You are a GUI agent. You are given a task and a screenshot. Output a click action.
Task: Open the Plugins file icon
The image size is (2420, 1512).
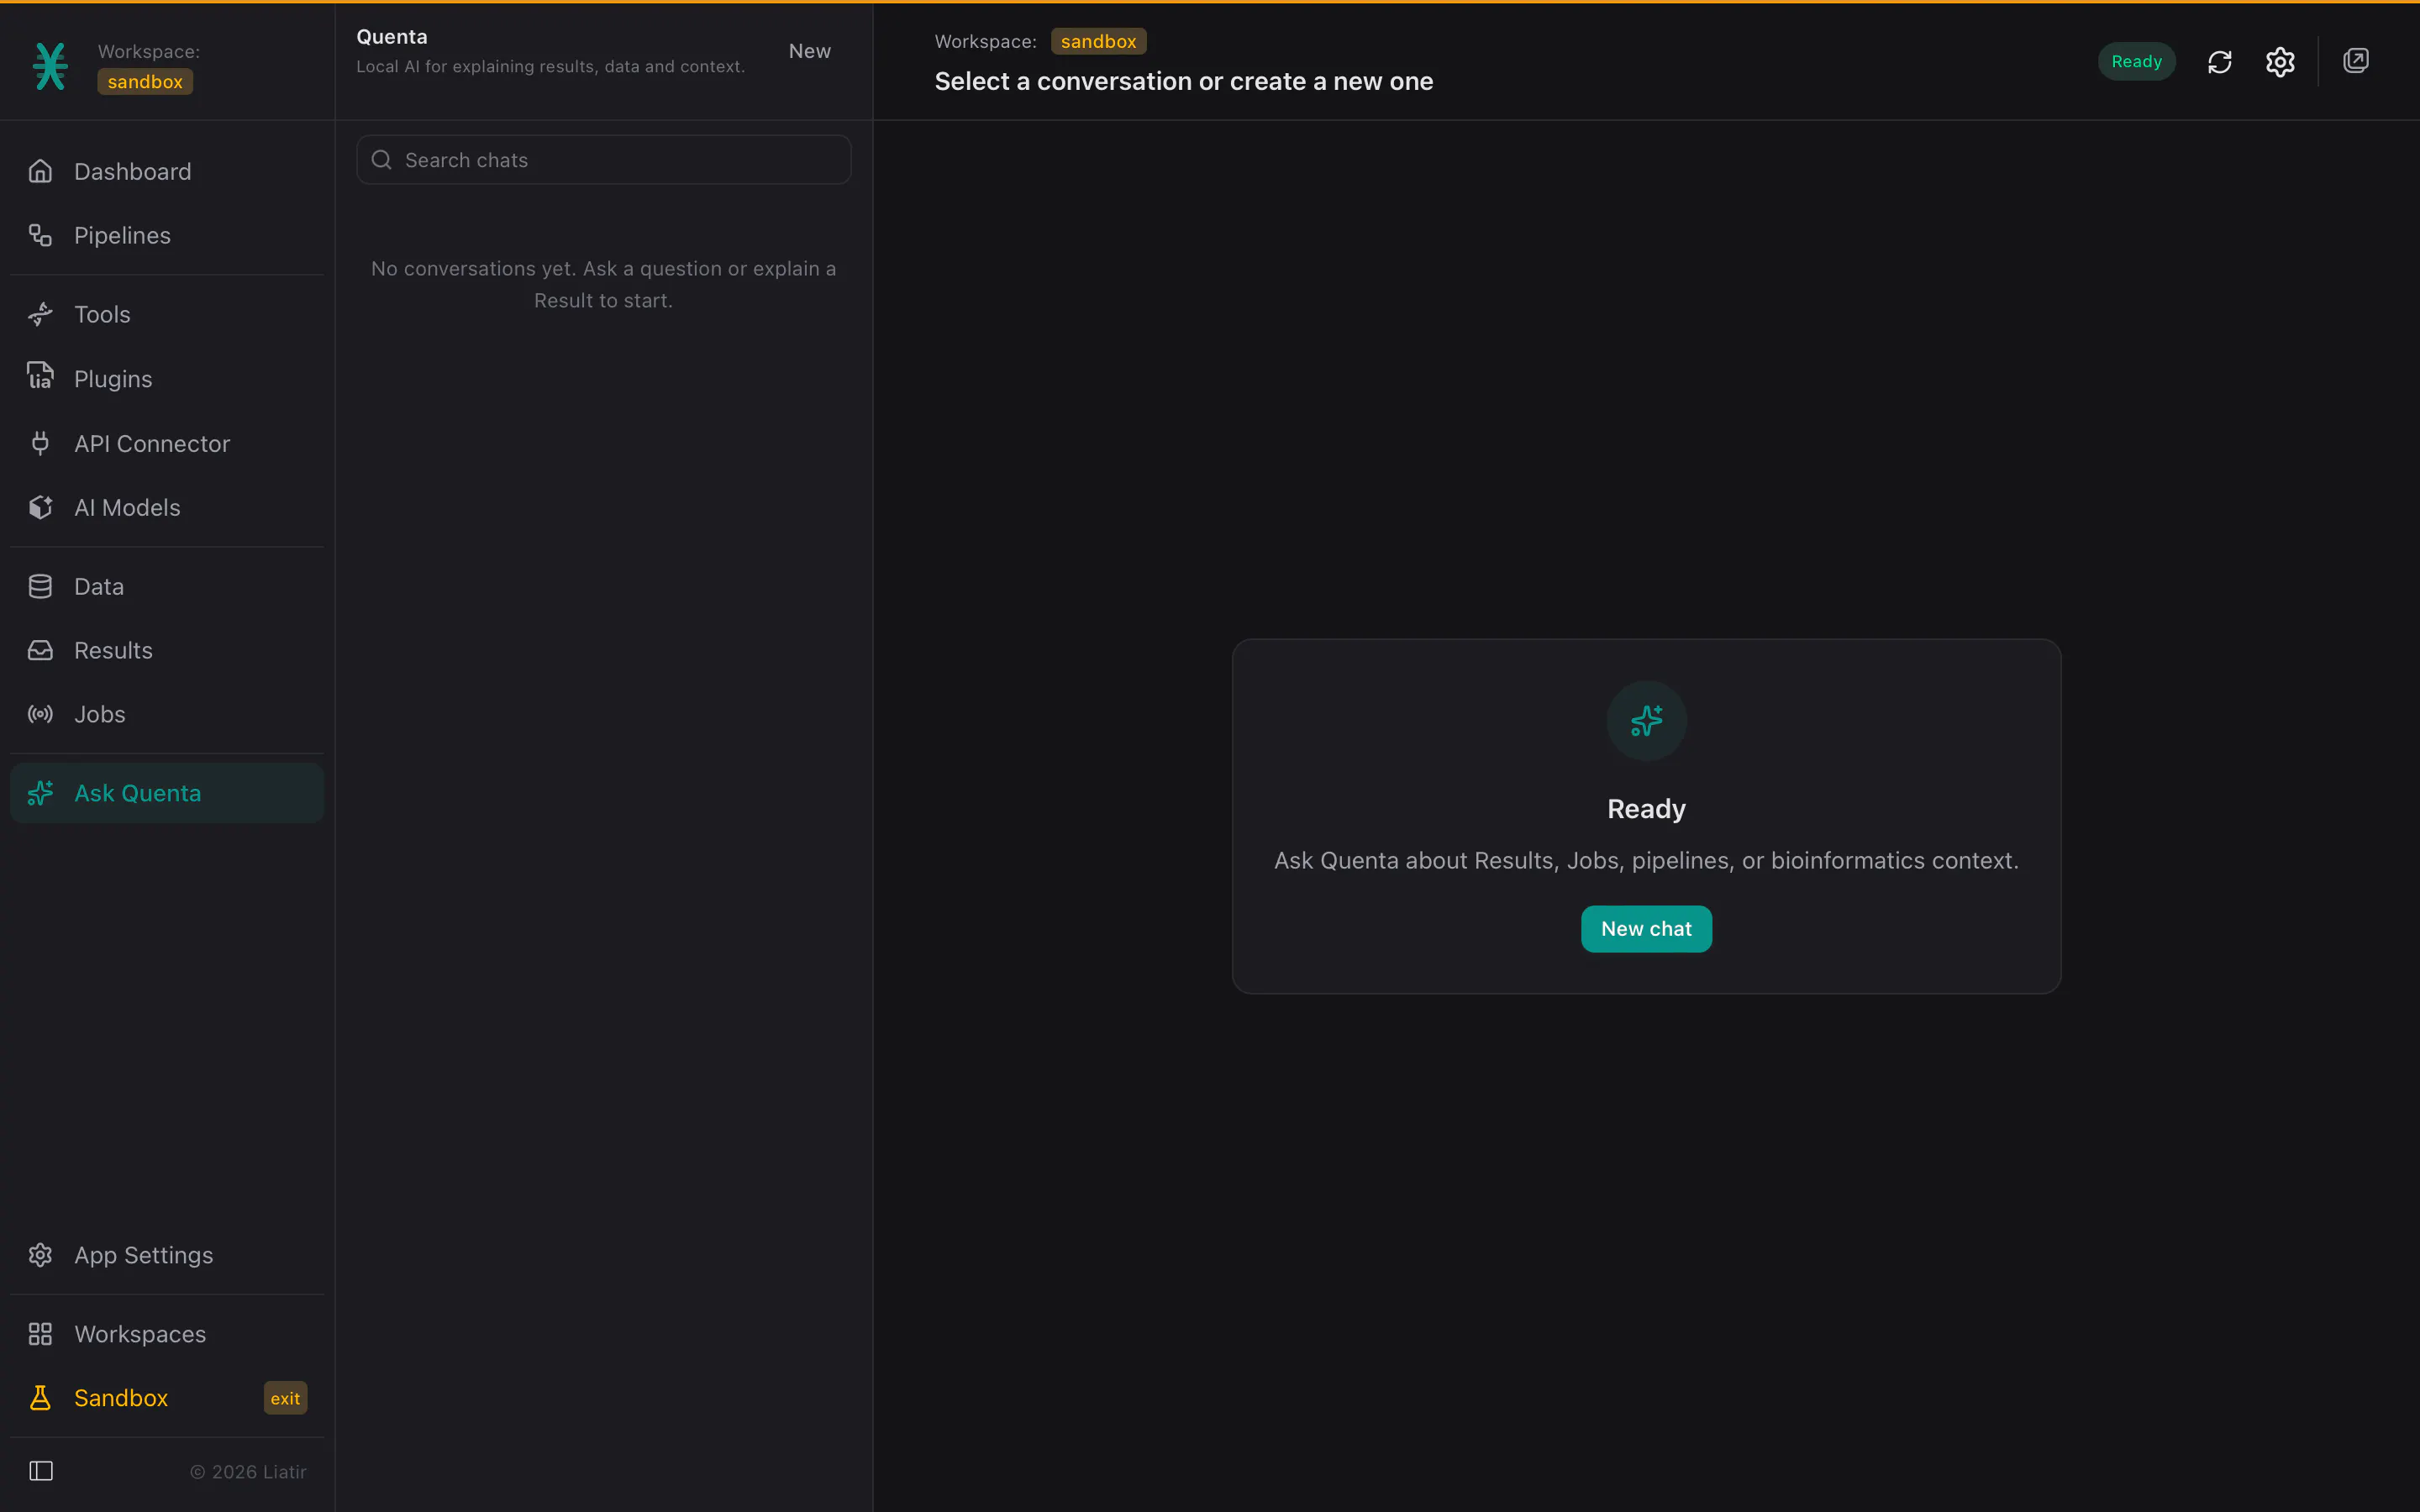click(x=40, y=378)
